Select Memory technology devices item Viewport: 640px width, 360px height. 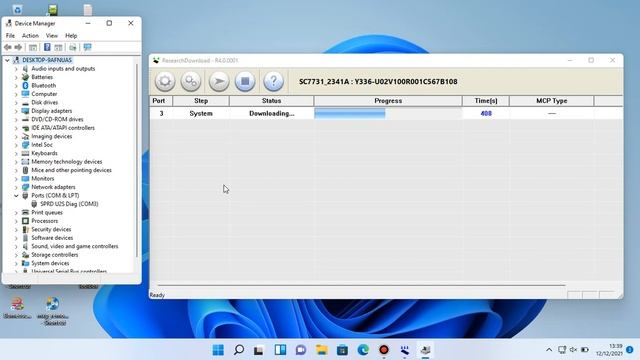coord(67,162)
